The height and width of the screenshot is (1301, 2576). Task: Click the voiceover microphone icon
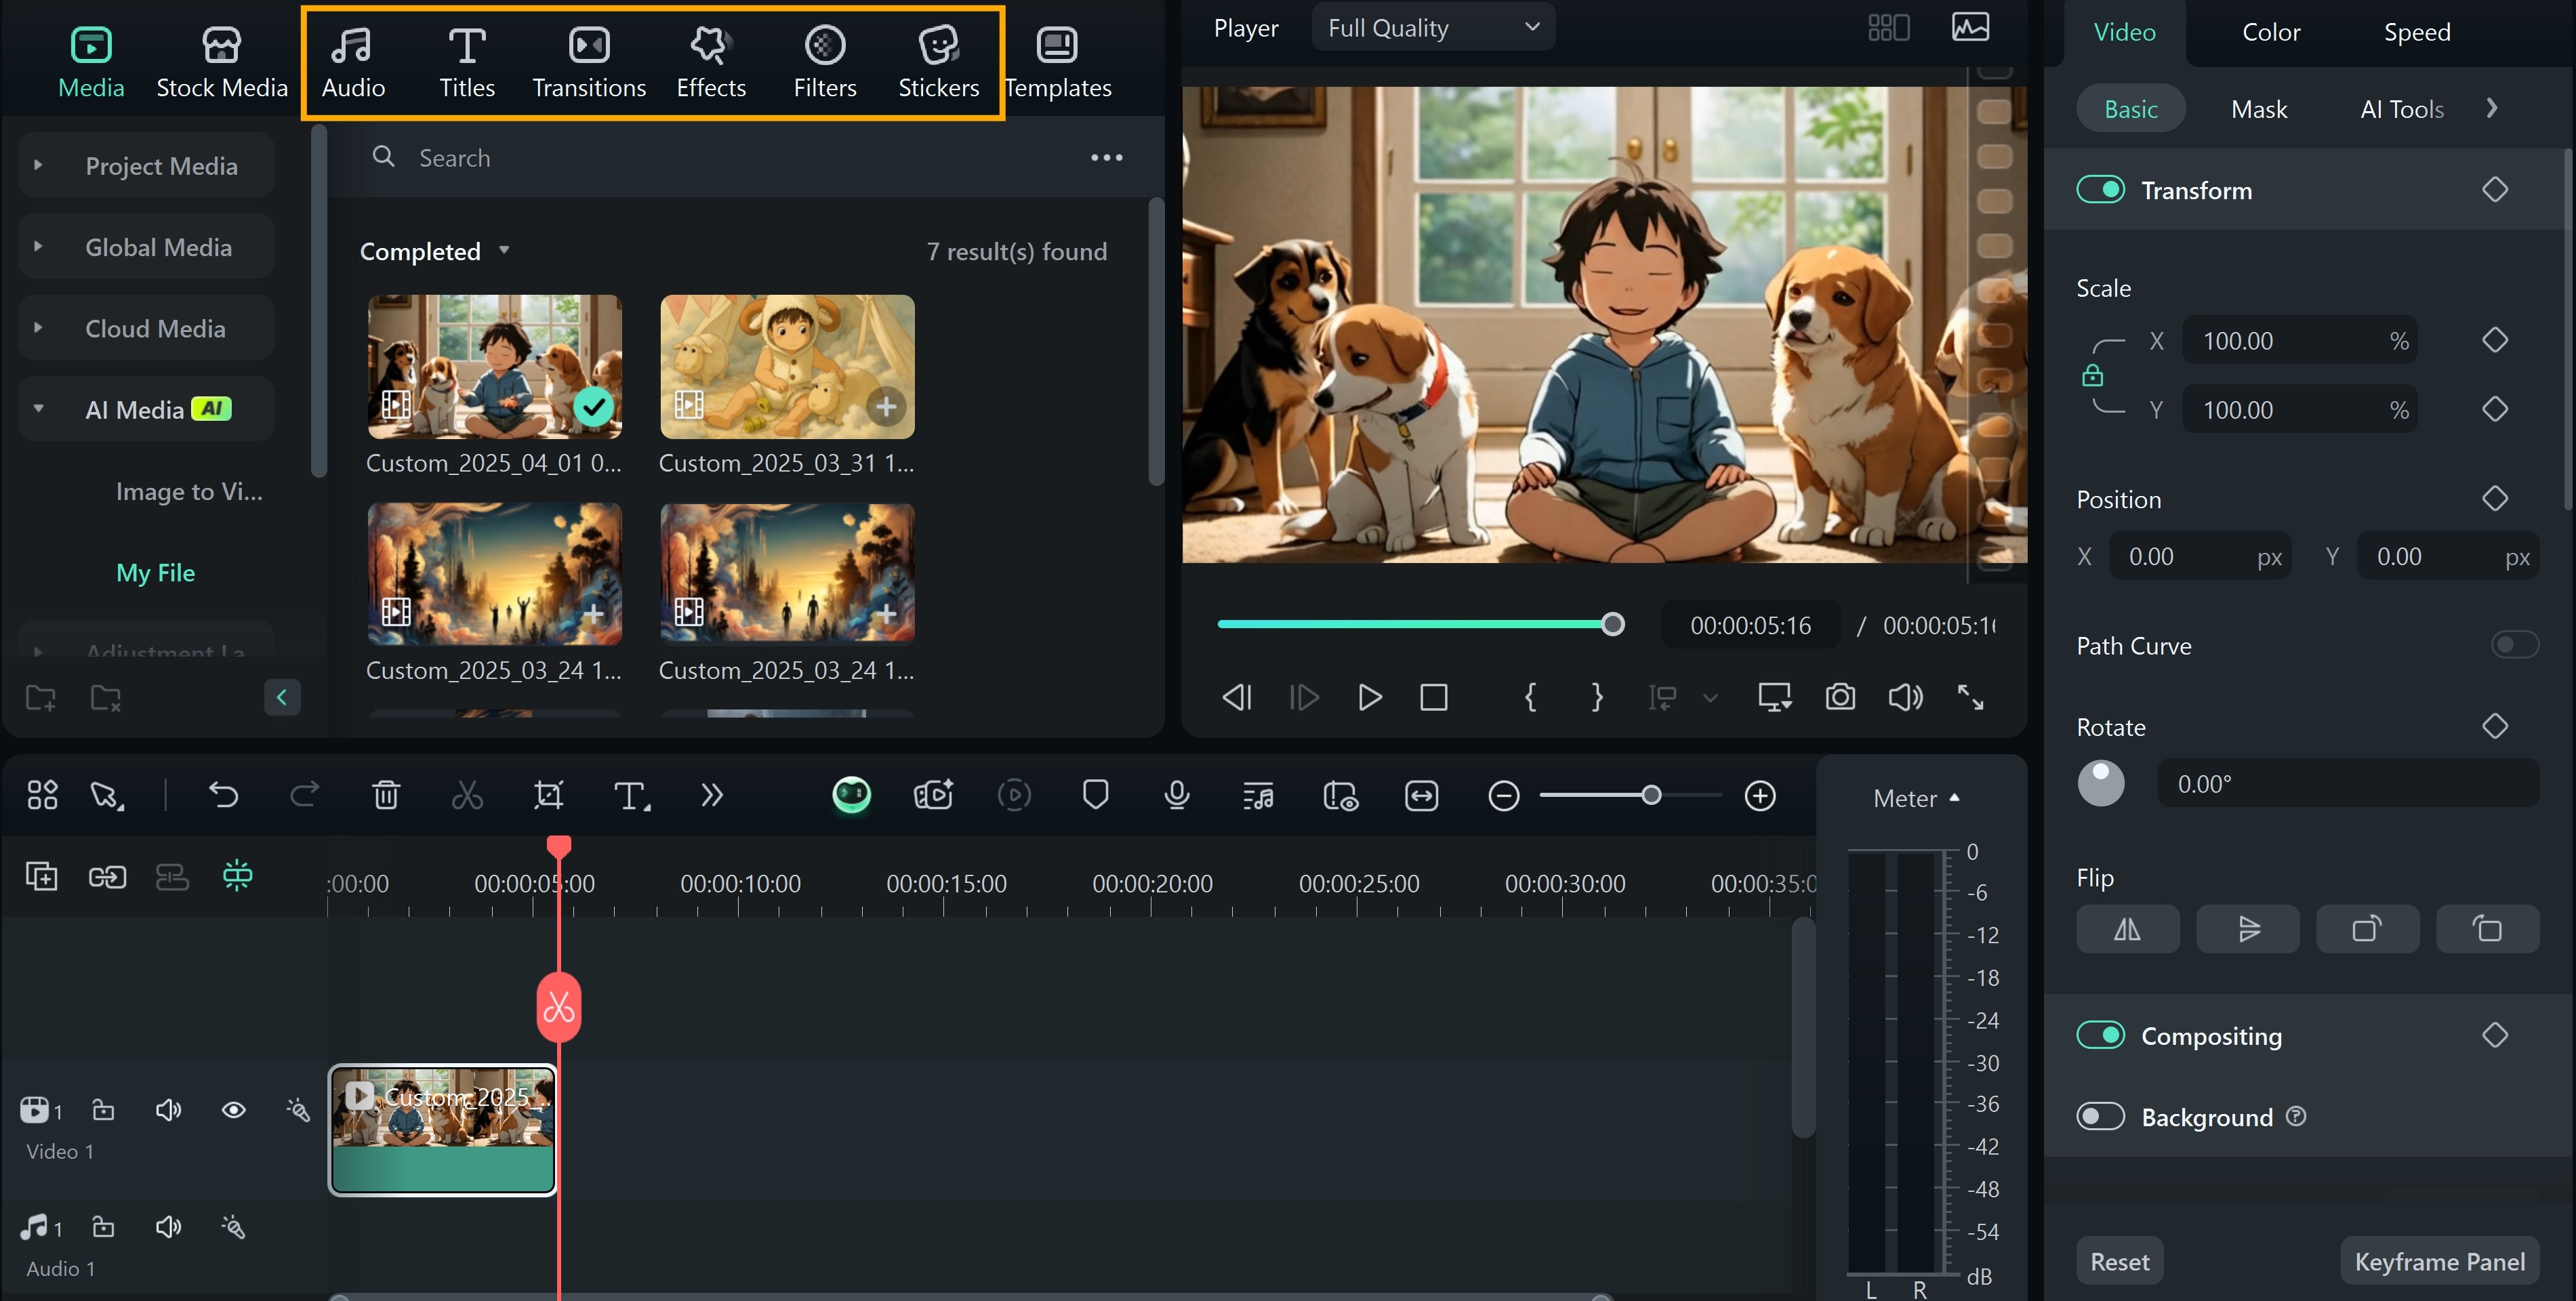(1177, 795)
